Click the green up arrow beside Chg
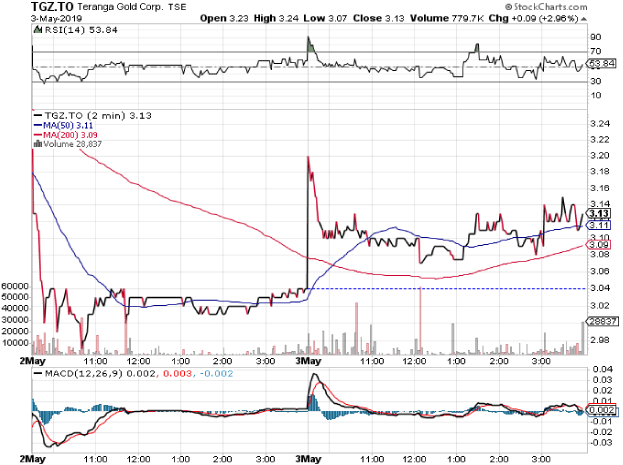 click(x=544, y=18)
